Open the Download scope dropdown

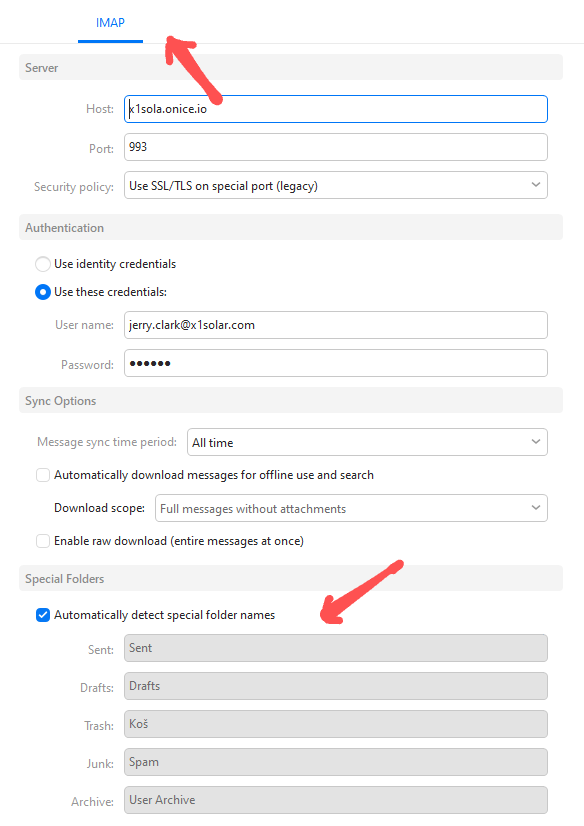click(x=351, y=508)
